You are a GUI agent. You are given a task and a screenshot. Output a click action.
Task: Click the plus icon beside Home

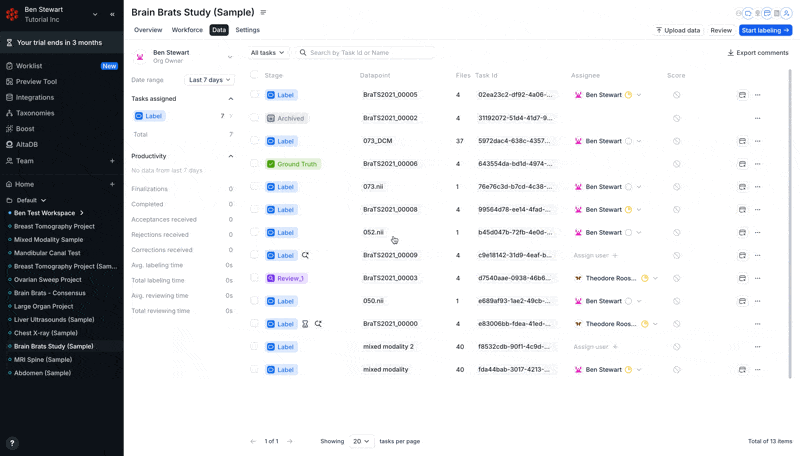pyautogui.click(x=112, y=184)
